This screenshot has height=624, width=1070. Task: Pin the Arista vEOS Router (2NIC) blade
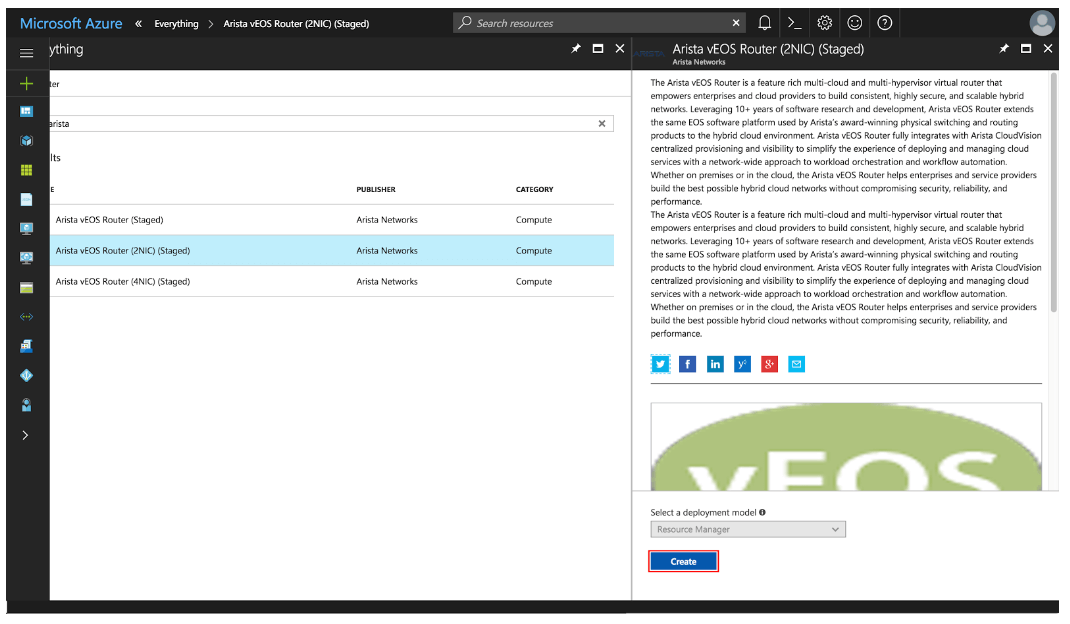pos(1004,48)
